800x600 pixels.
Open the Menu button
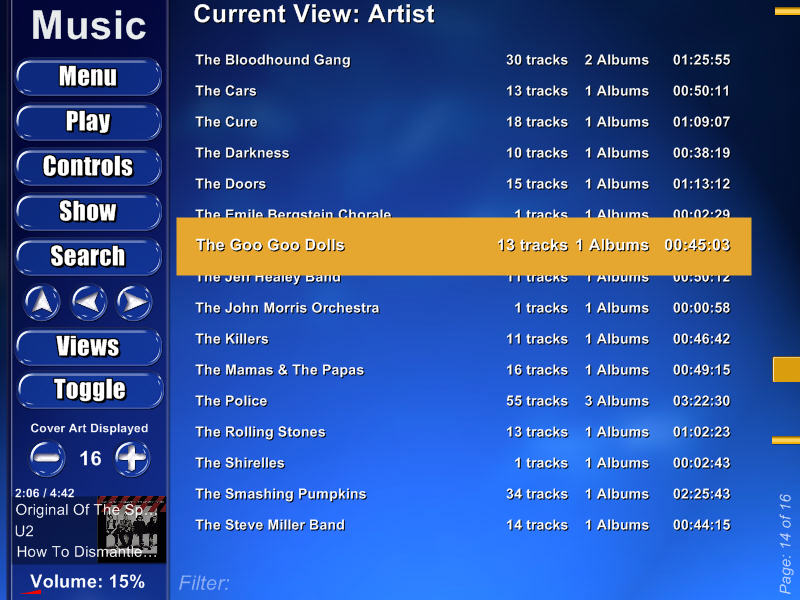click(88, 77)
